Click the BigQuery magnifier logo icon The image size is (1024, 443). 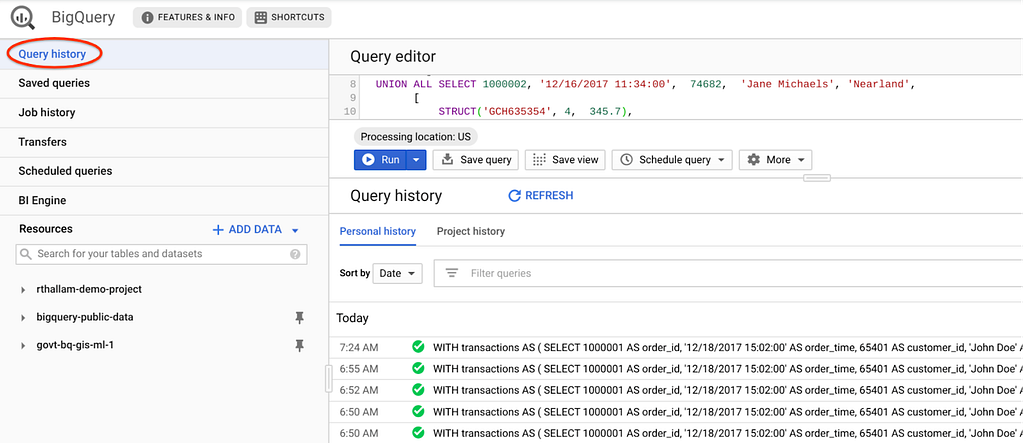pyautogui.click(x=24, y=18)
